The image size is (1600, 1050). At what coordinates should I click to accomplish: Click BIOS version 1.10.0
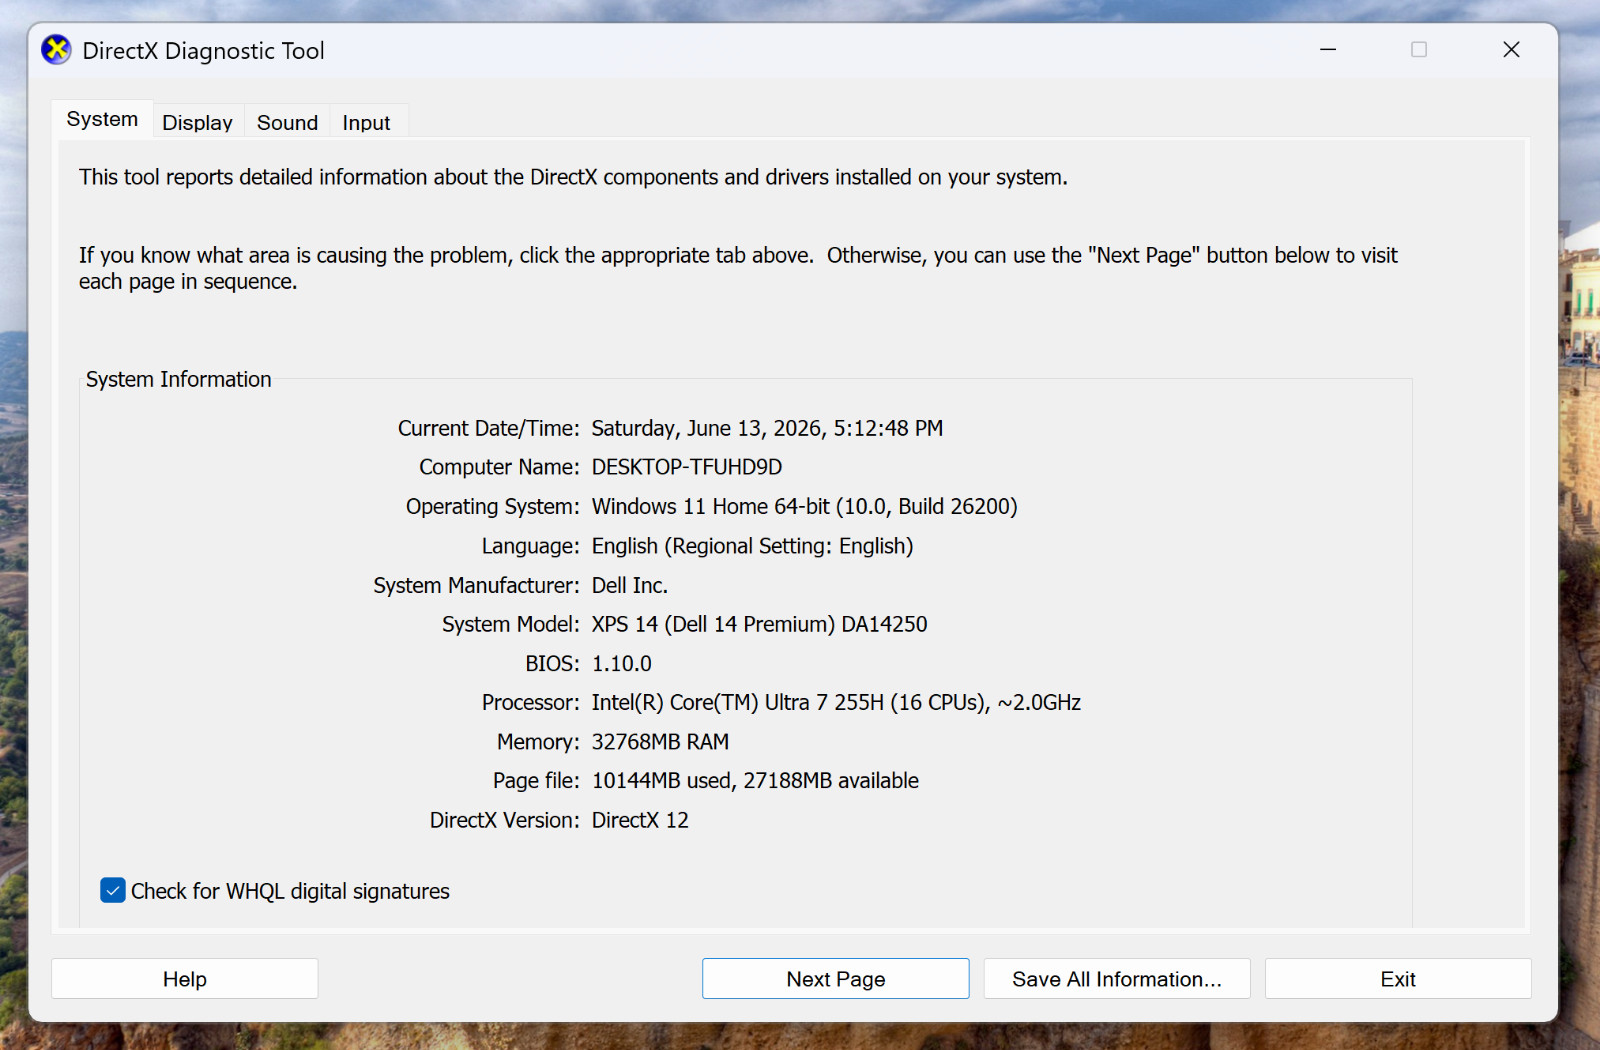click(622, 664)
